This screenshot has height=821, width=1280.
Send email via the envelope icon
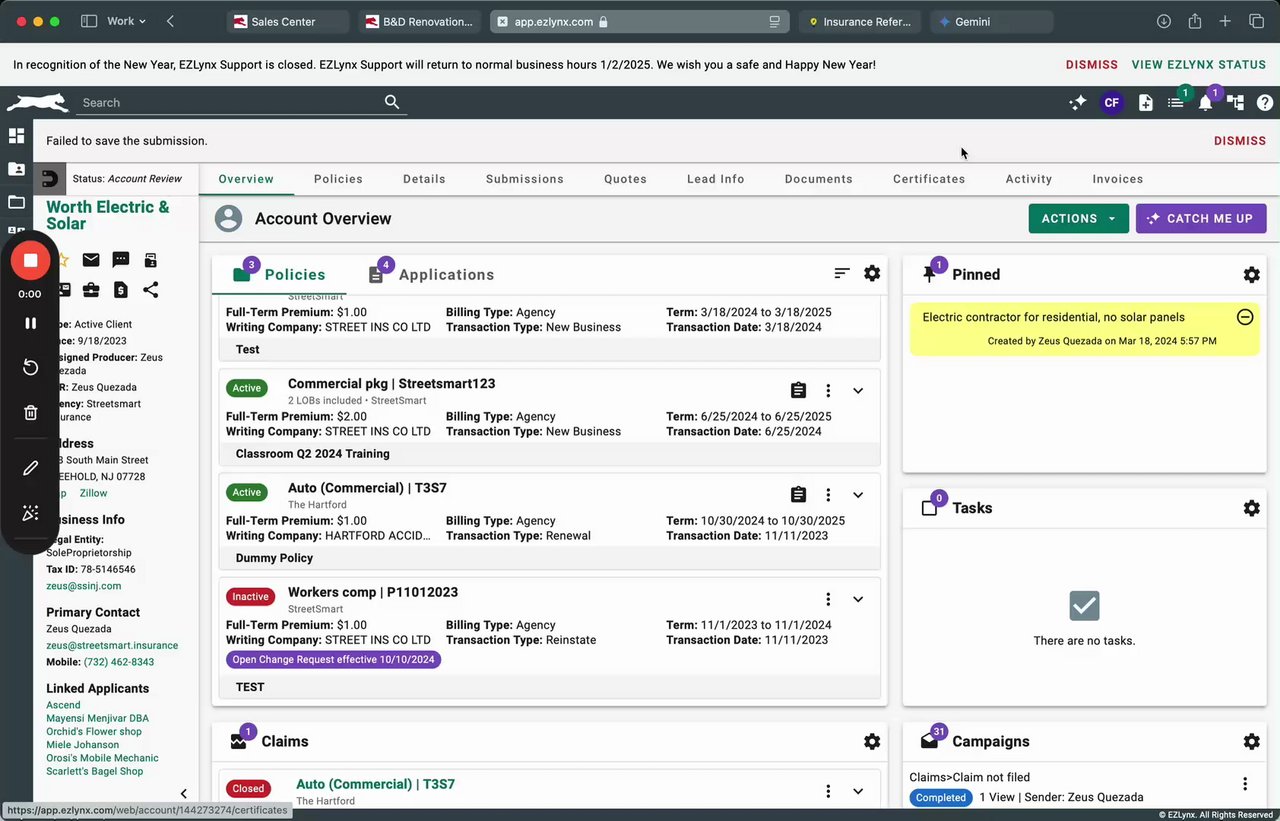pyautogui.click(x=91, y=260)
